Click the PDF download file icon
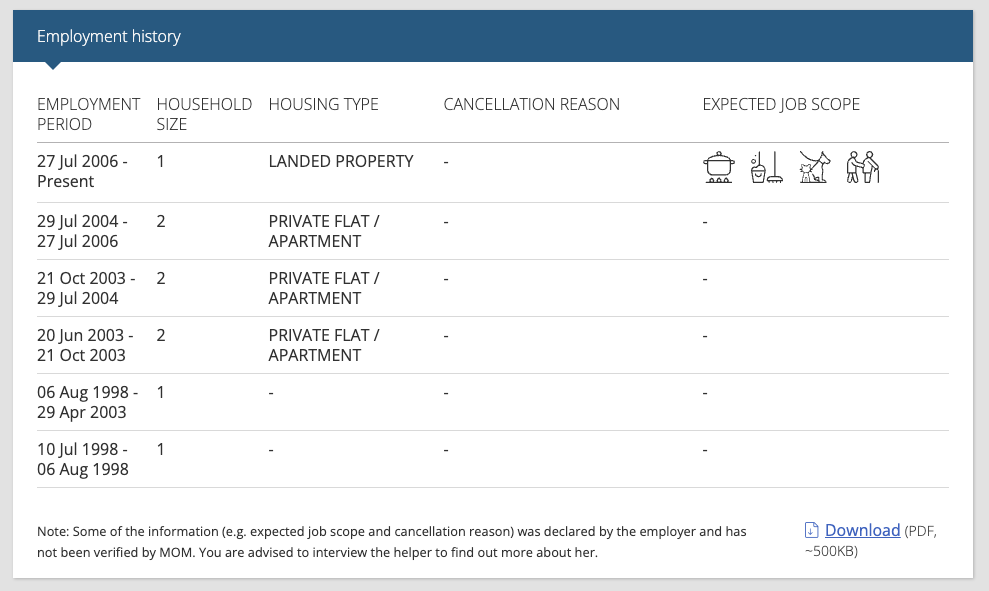Viewport: 989px width, 591px height. [x=812, y=530]
